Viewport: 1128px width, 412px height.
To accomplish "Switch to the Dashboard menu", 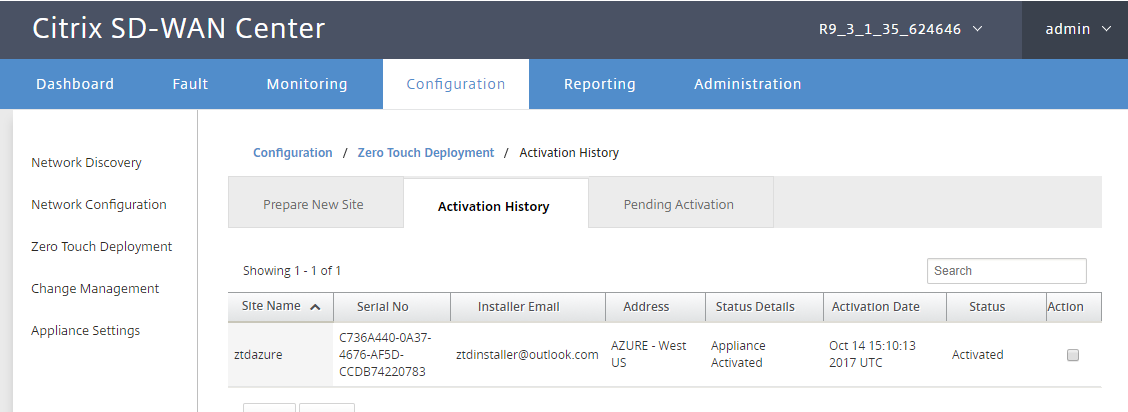I will [x=75, y=84].
